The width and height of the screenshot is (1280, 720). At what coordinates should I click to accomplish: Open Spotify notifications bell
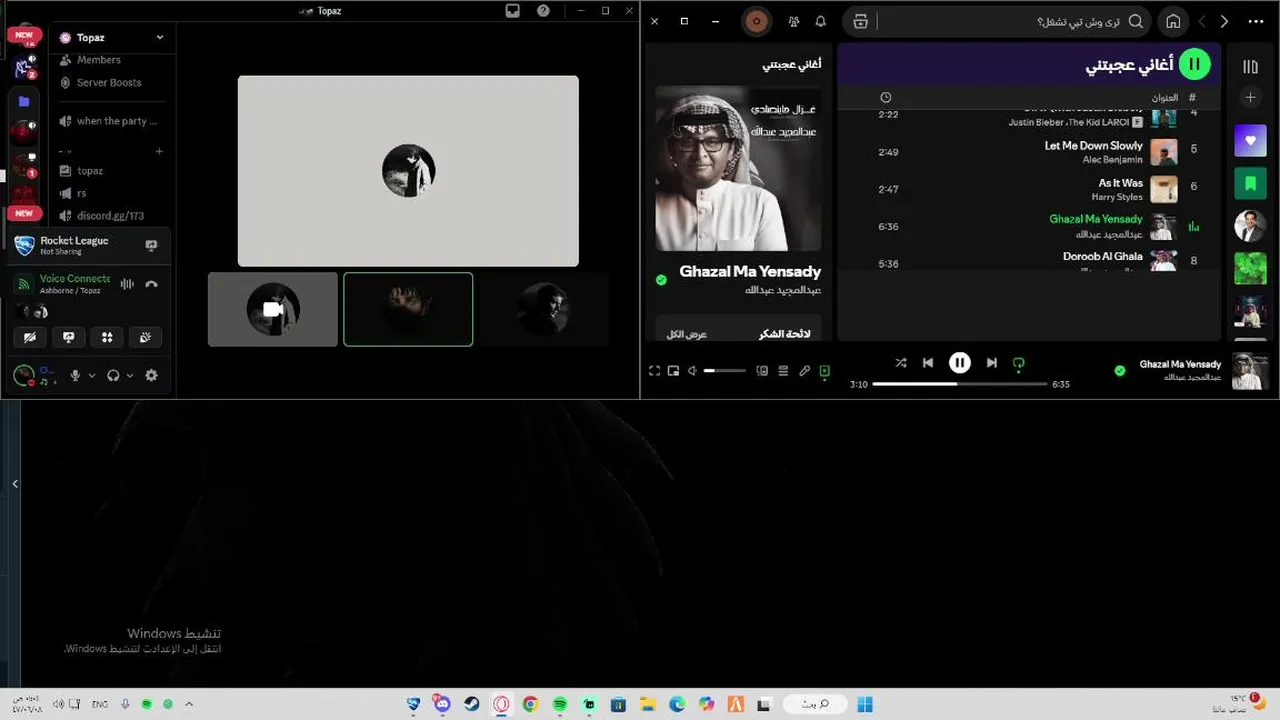(821, 21)
